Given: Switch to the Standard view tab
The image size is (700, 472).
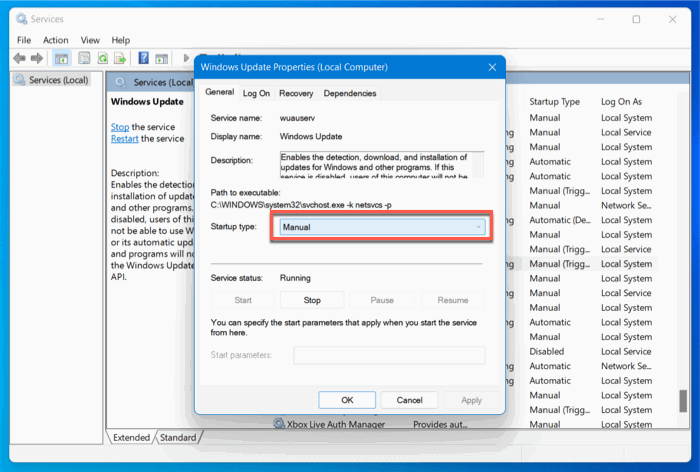Looking at the screenshot, I should point(178,437).
